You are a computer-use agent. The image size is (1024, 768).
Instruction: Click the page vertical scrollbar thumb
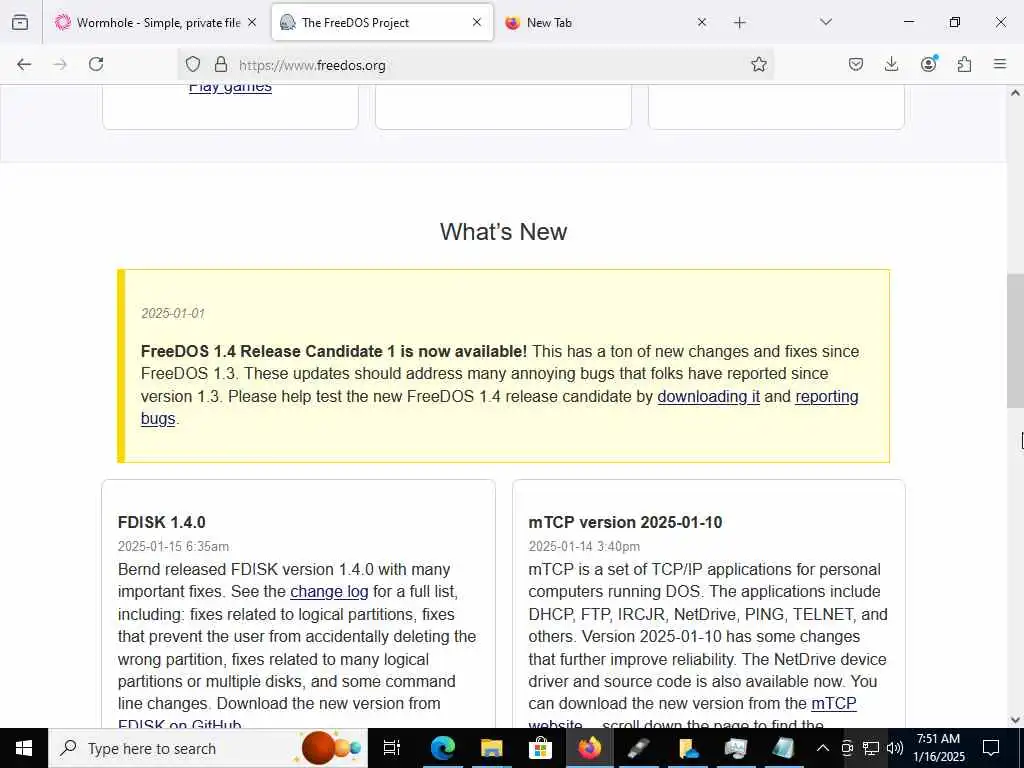[1015, 341]
